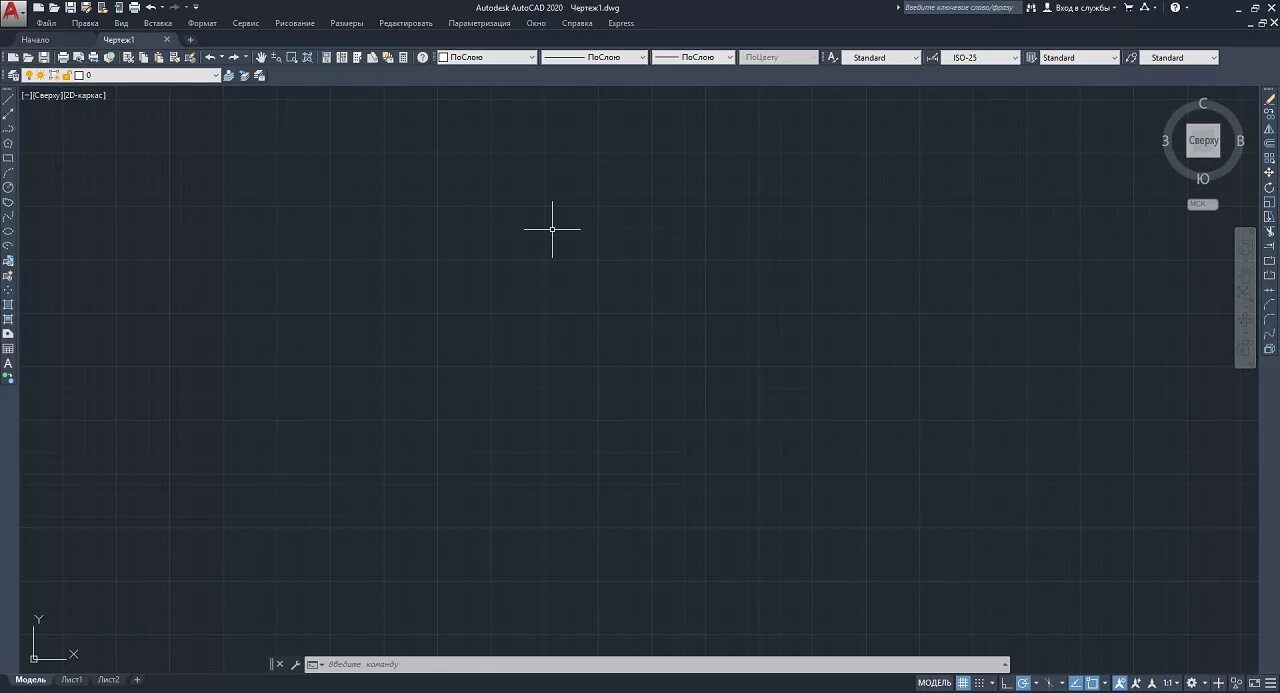Click the [2D-каркас] visual style control
Screen dimensions: 1280x693
(x=84, y=95)
